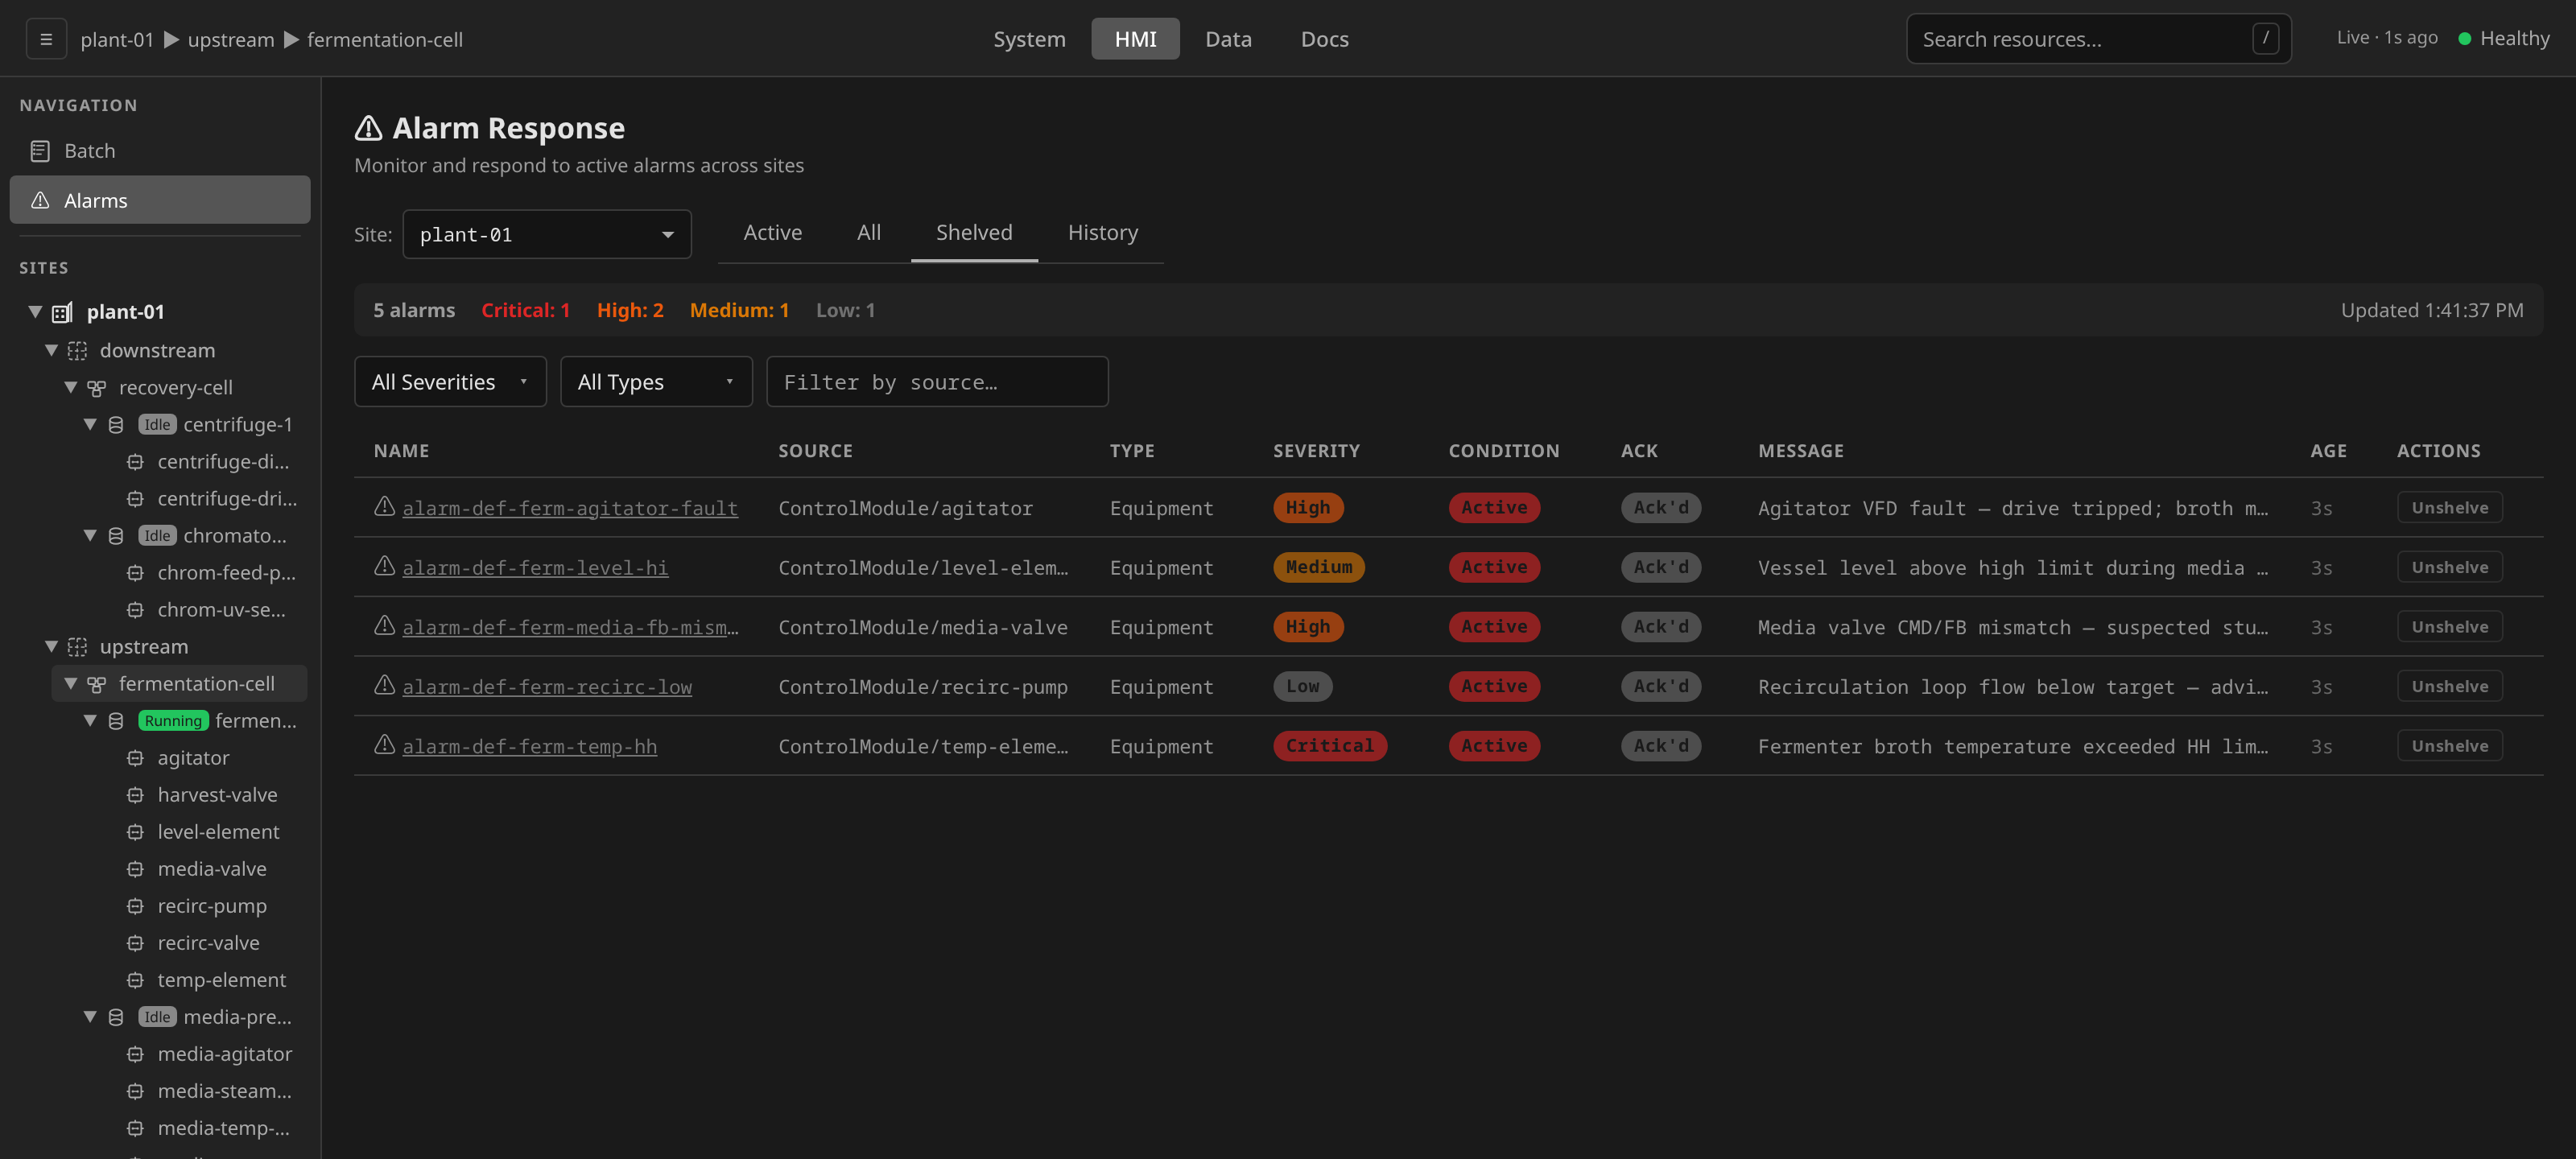Select media-agitator in the tree
Screen dimensions: 2576x1159
[x=224, y=1054]
